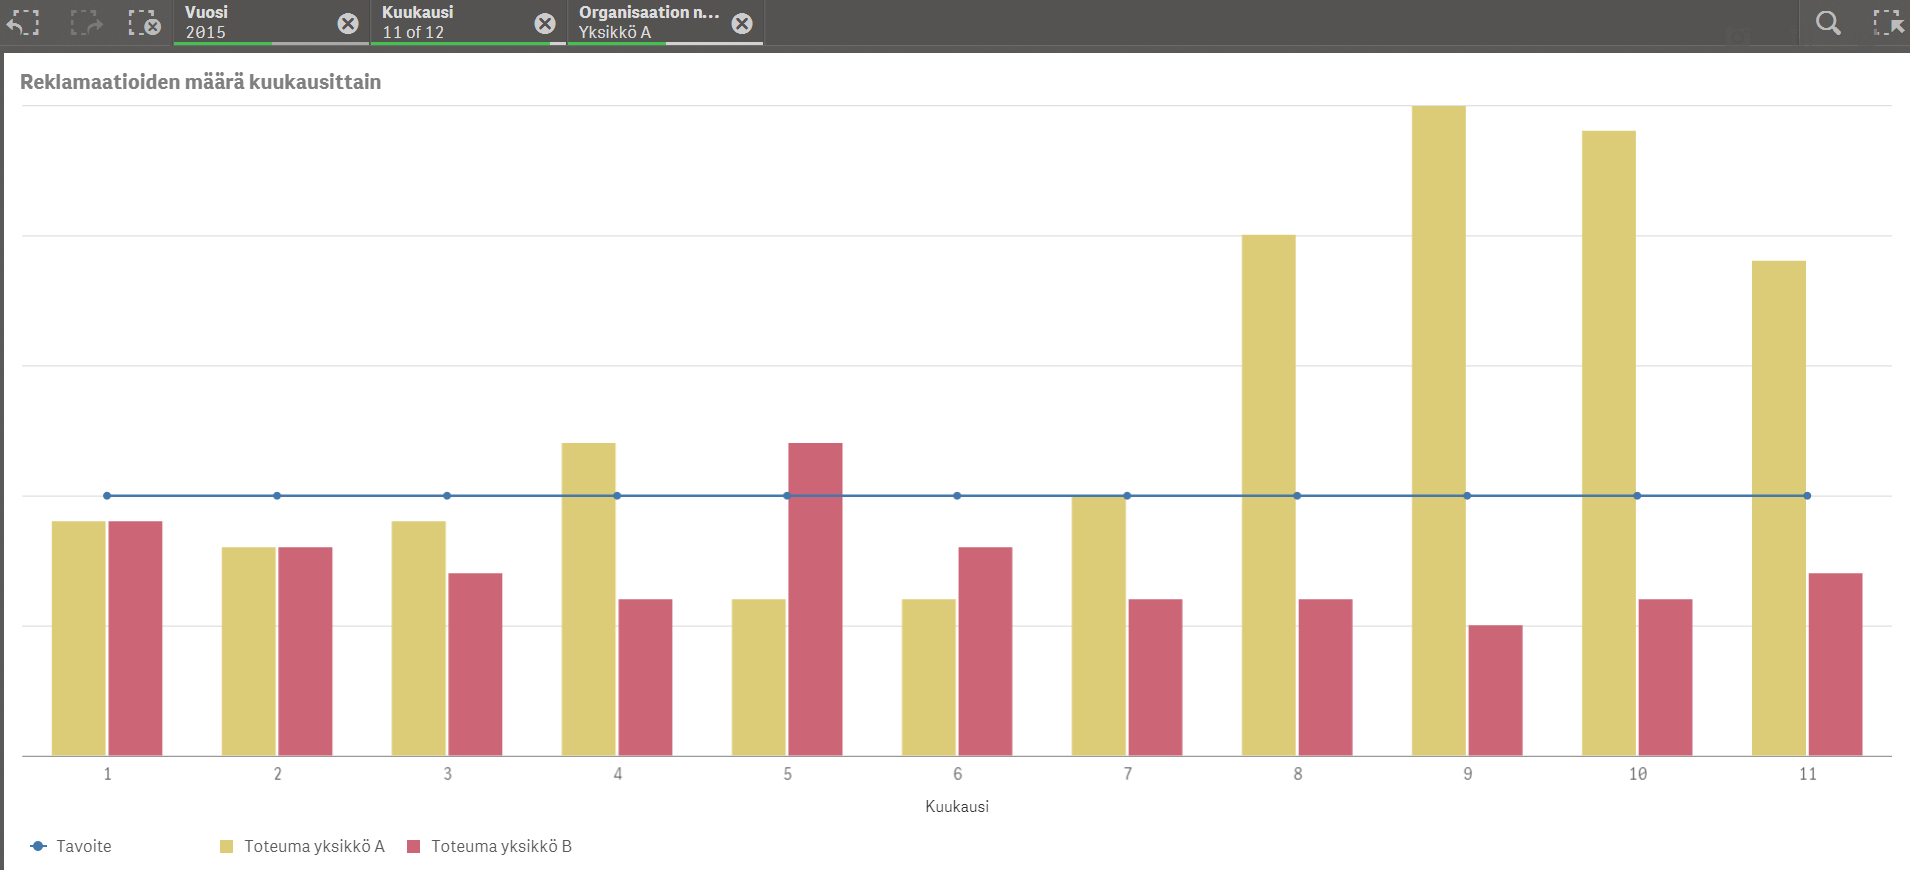Click the yellow bar for month 11

pyautogui.click(x=1779, y=508)
